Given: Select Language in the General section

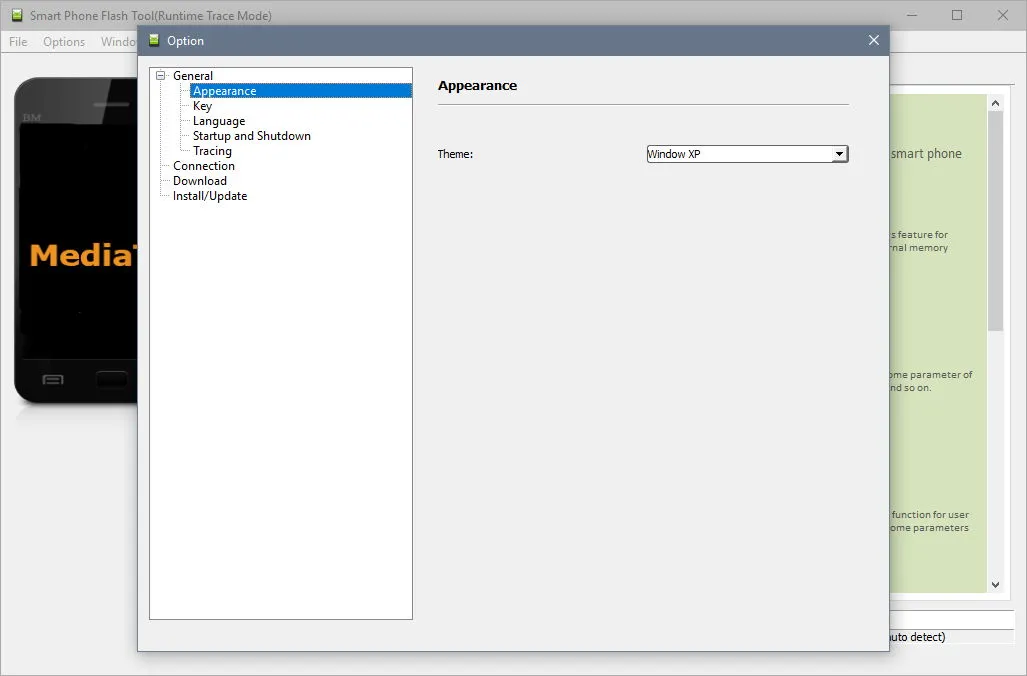Looking at the screenshot, I should pyautogui.click(x=219, y=121).
